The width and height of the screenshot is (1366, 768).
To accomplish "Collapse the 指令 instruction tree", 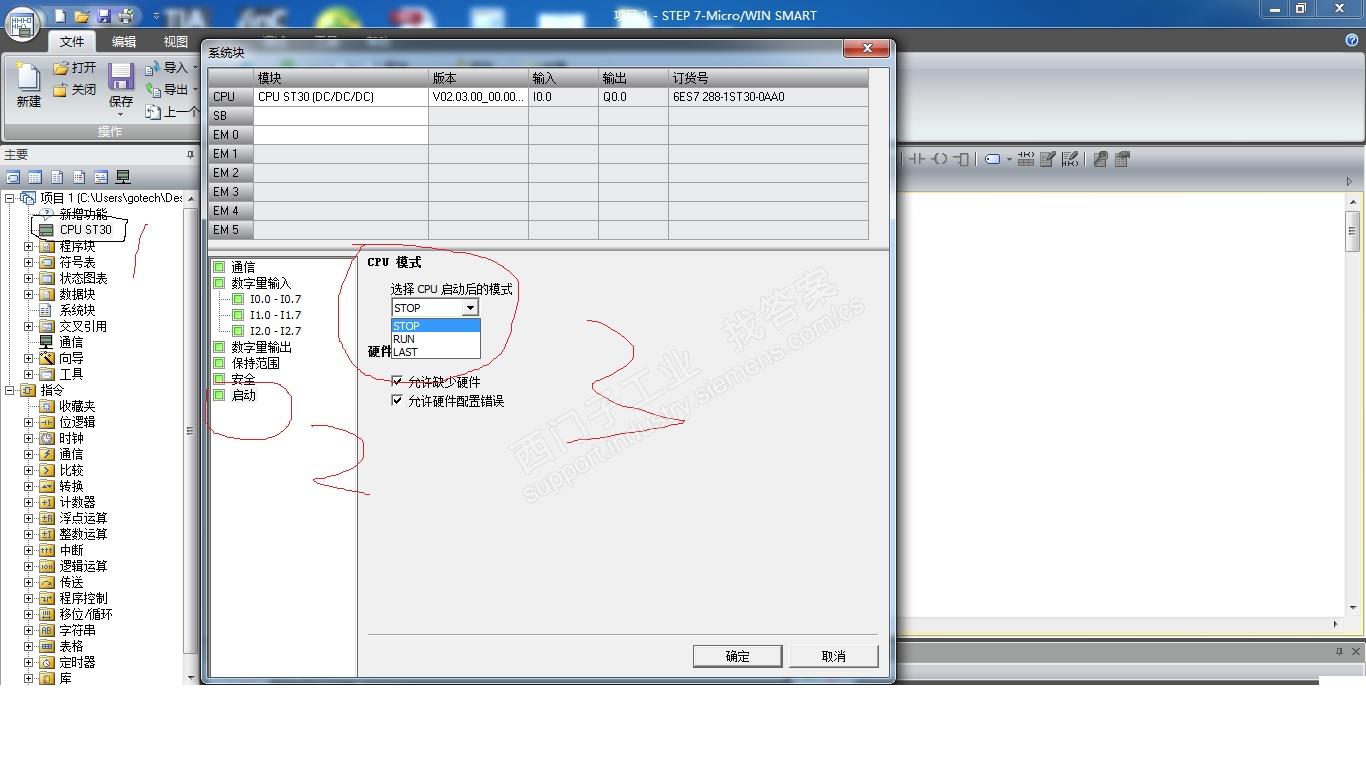I will point(10,390).
